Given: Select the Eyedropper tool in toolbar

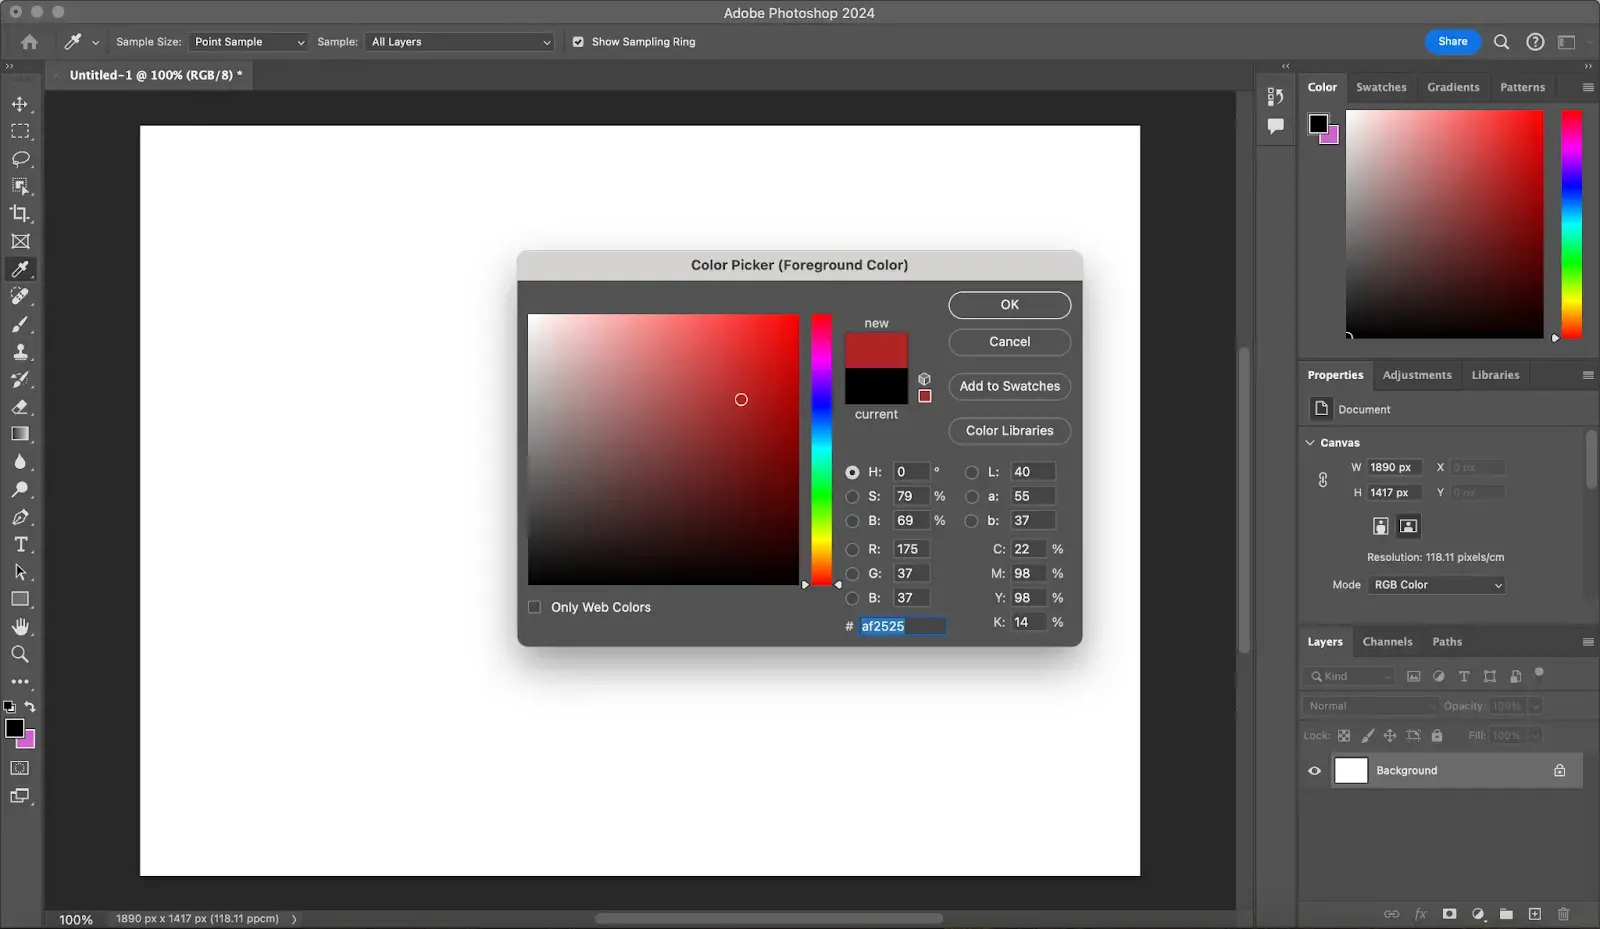Looking at the screenshot, I should [x=20, y=269].
